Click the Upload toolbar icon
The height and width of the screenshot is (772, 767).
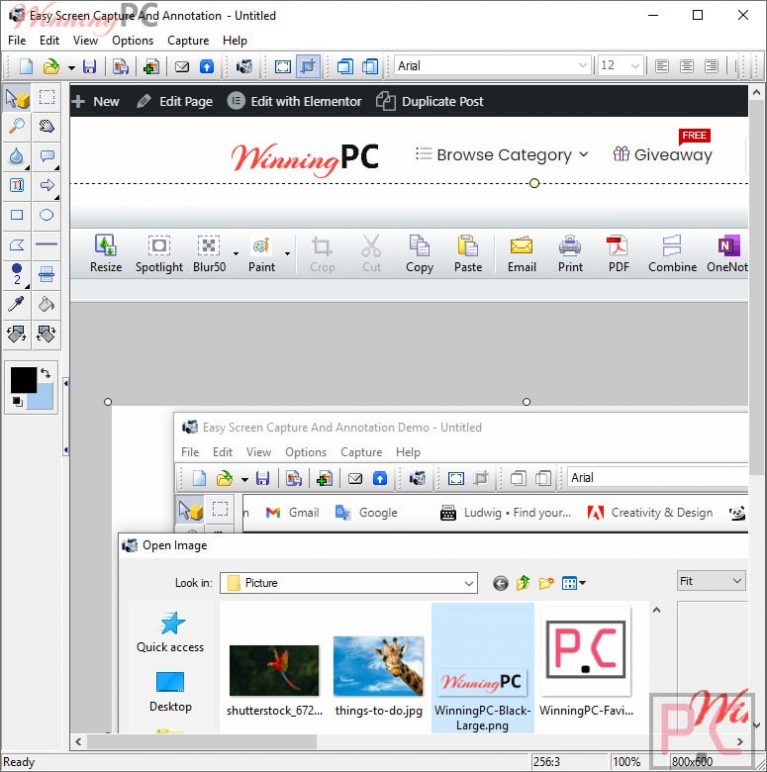(x=207, y=66)
